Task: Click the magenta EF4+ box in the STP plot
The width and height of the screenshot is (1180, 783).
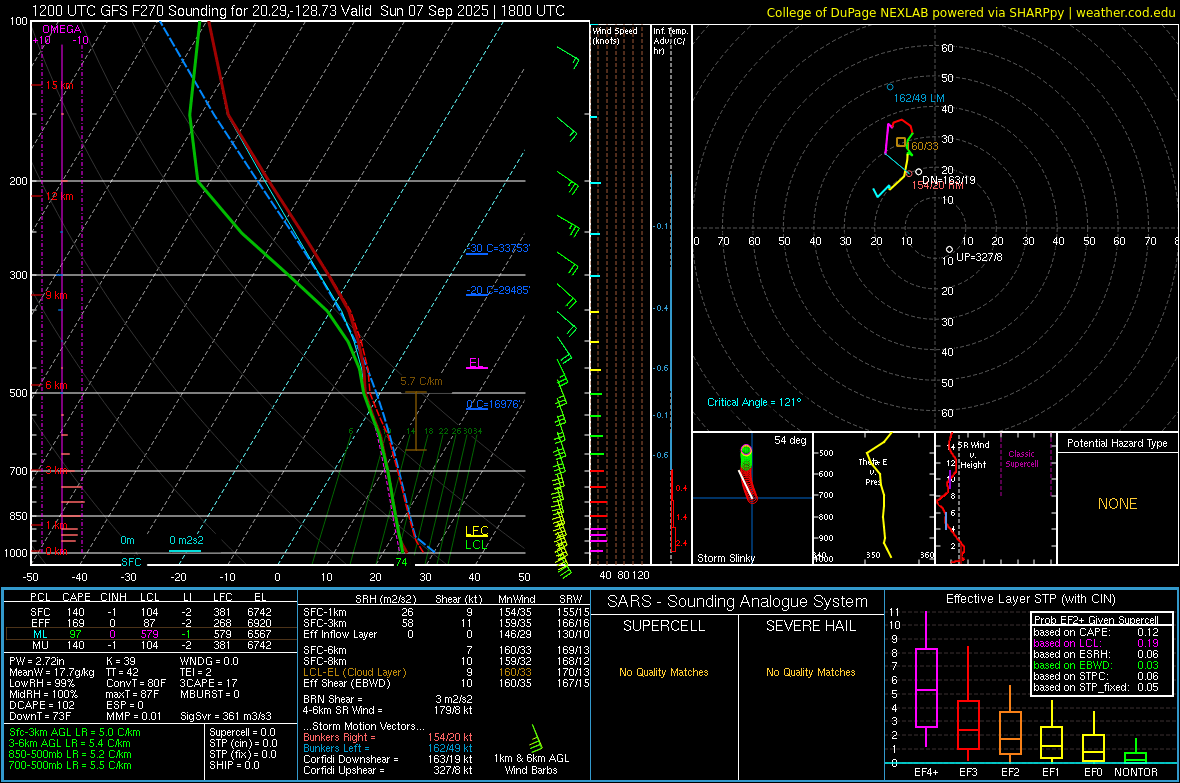Action: tap(926, 687)
